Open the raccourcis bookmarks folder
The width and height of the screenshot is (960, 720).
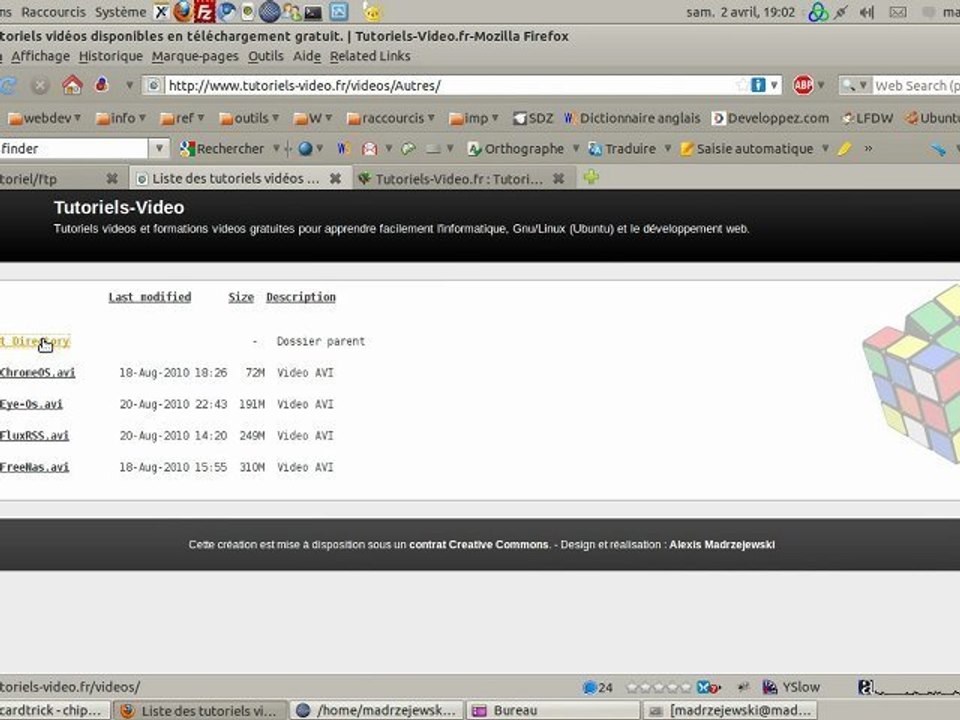(x=391, y=118)
